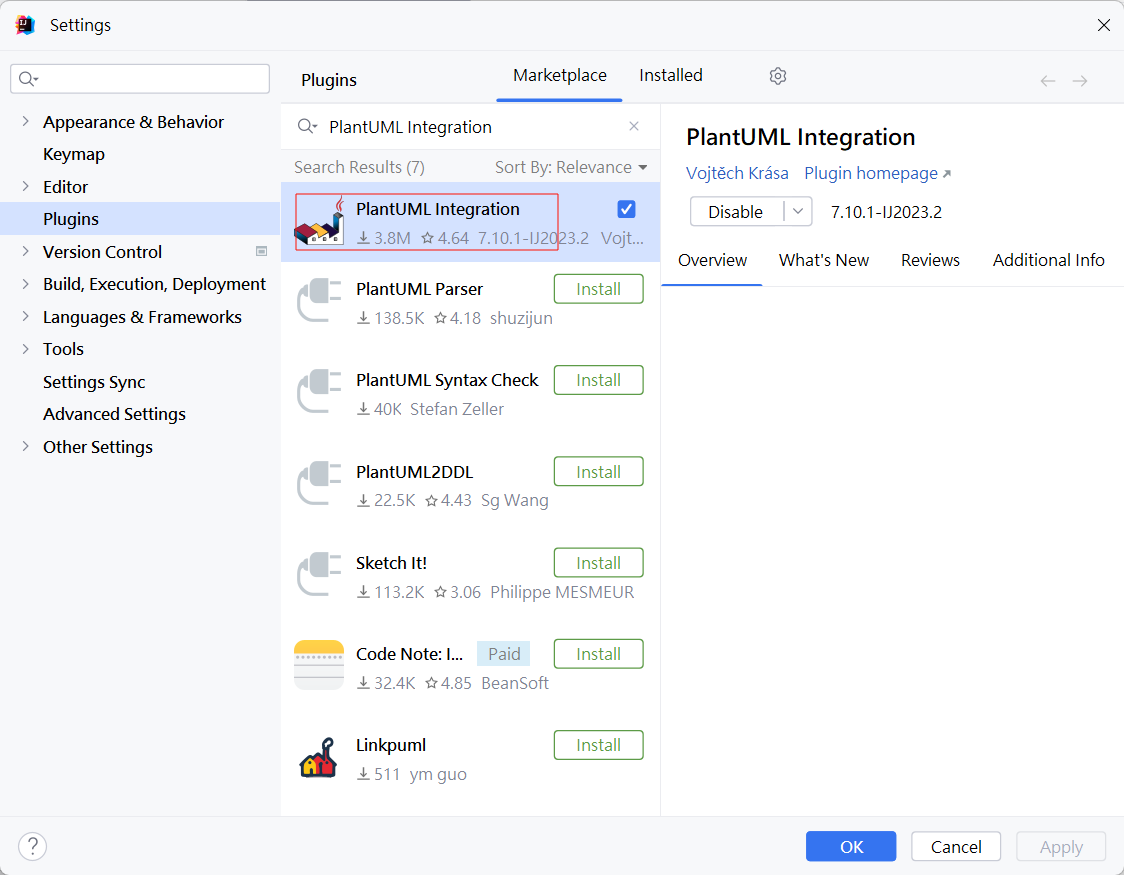Click the Version Control project-level settings icon
This screenshot has width=1124, height=875.
click(262, 252)
